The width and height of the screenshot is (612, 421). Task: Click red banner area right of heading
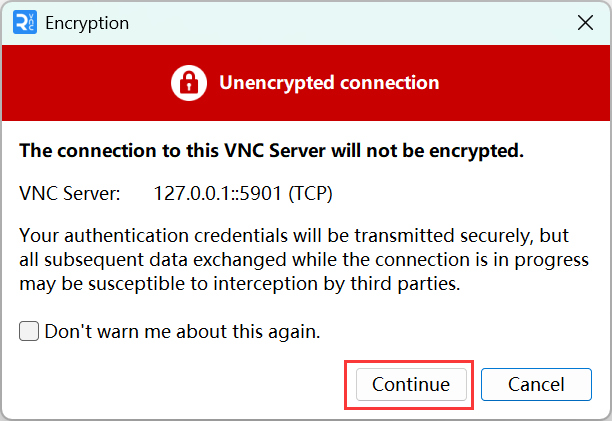(x=525, y=83)
